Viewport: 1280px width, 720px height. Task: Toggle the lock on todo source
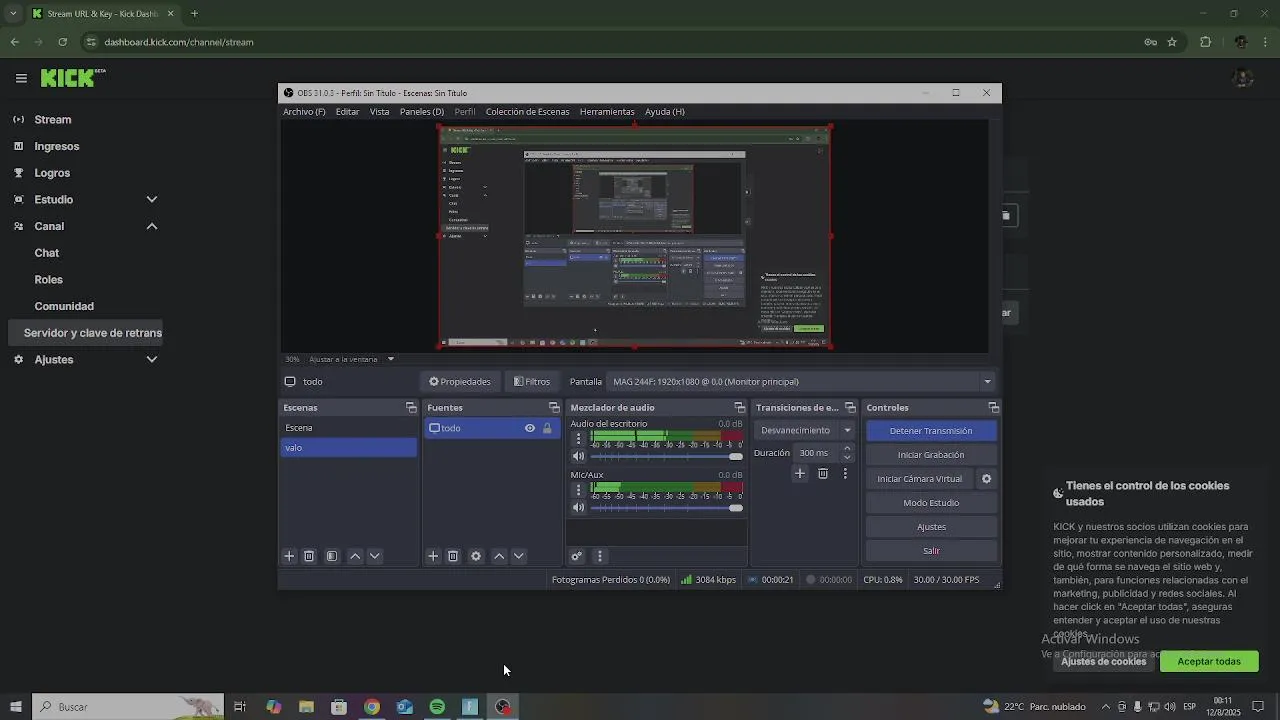(x=547, y=428)
